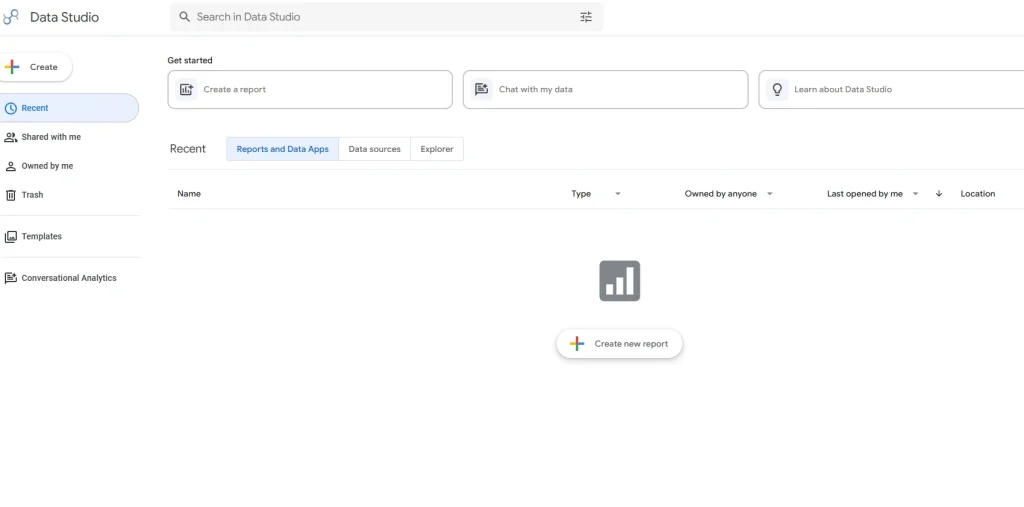Click the person icon for Owned by me
This screenshot has width=1024, height=507.
[10, 166]
